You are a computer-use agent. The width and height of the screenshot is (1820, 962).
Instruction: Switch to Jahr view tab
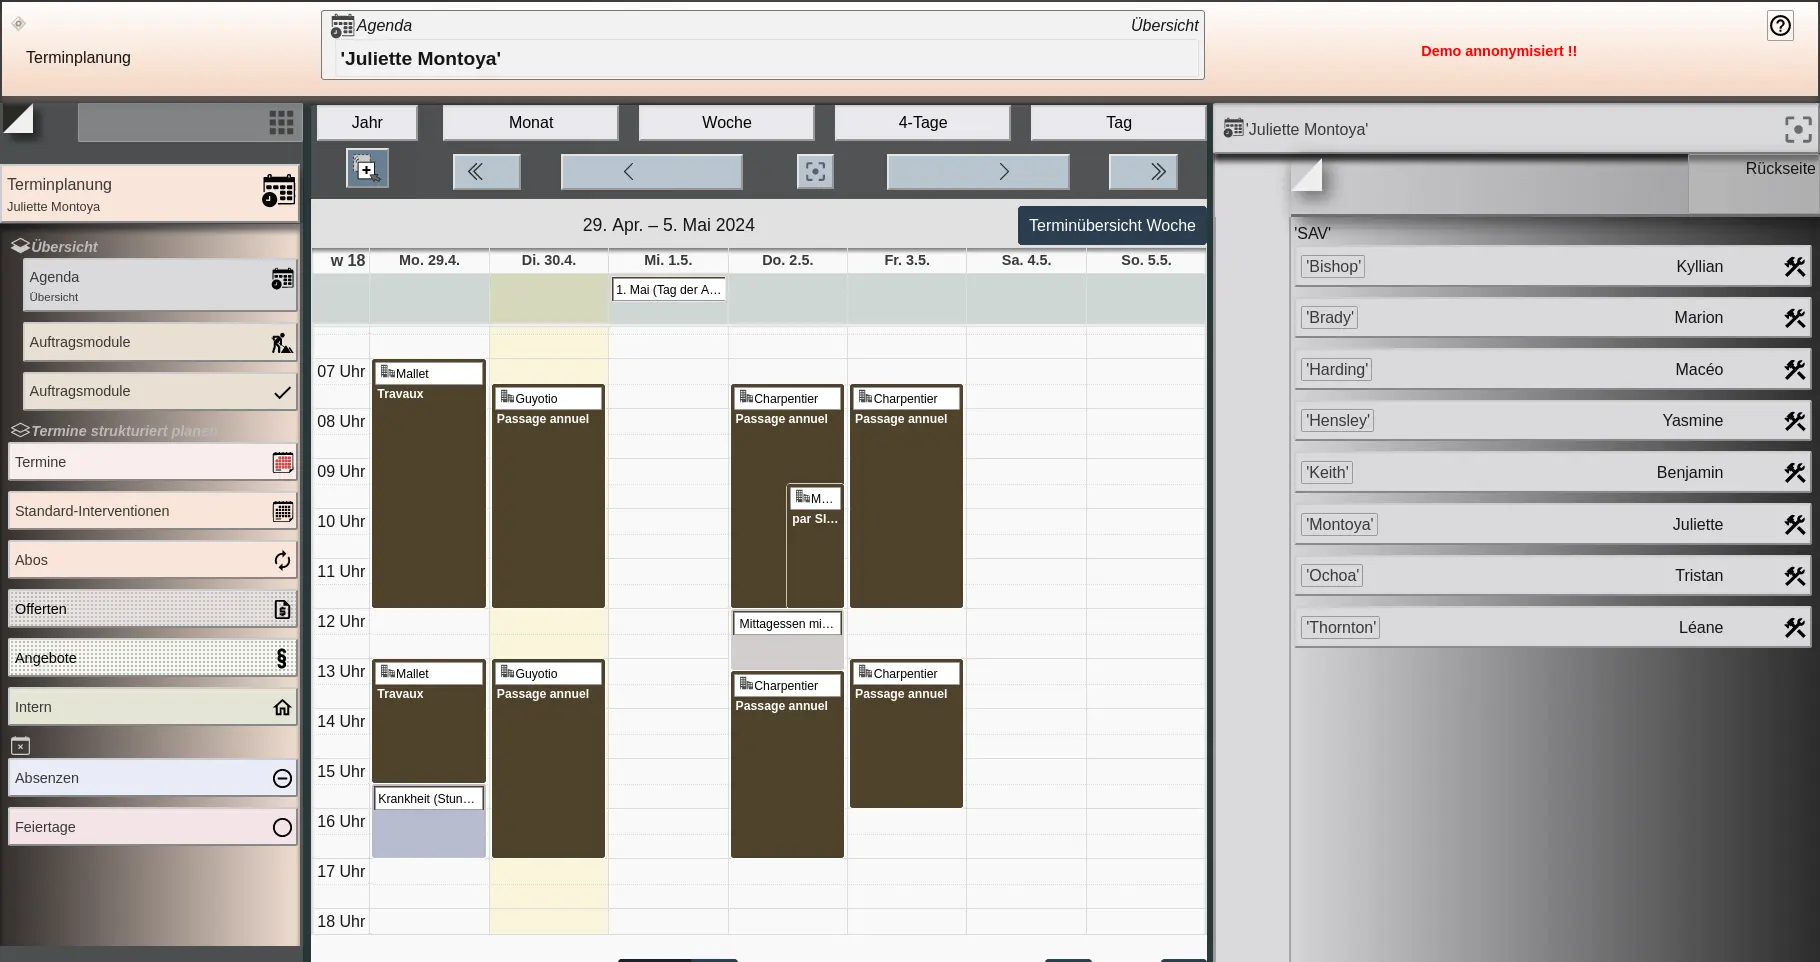(367, 122)
